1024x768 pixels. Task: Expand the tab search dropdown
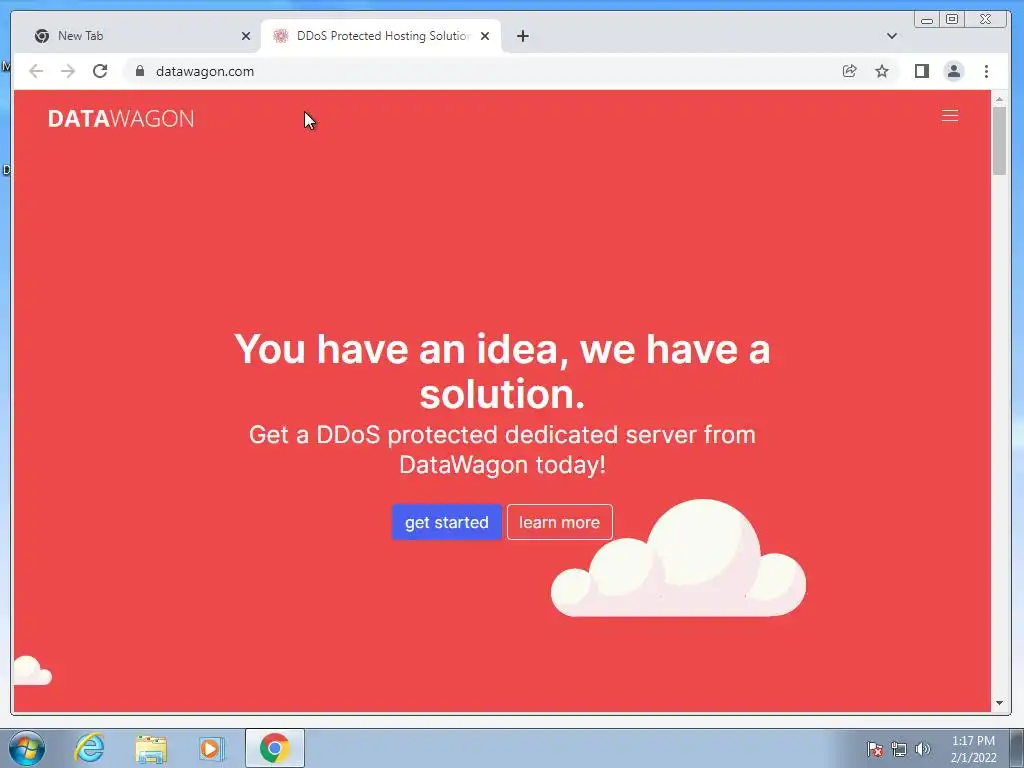click(891, 36)
